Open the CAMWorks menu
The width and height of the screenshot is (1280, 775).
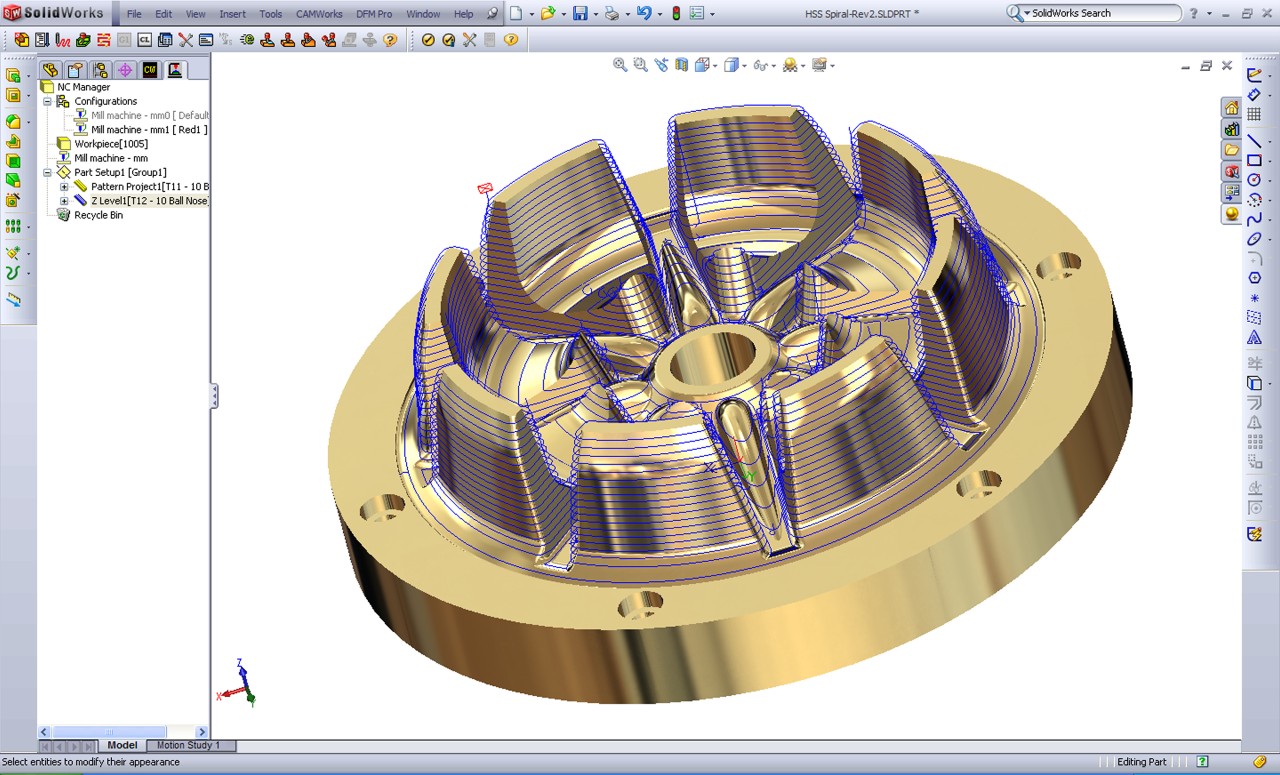(x=319, y=14)
